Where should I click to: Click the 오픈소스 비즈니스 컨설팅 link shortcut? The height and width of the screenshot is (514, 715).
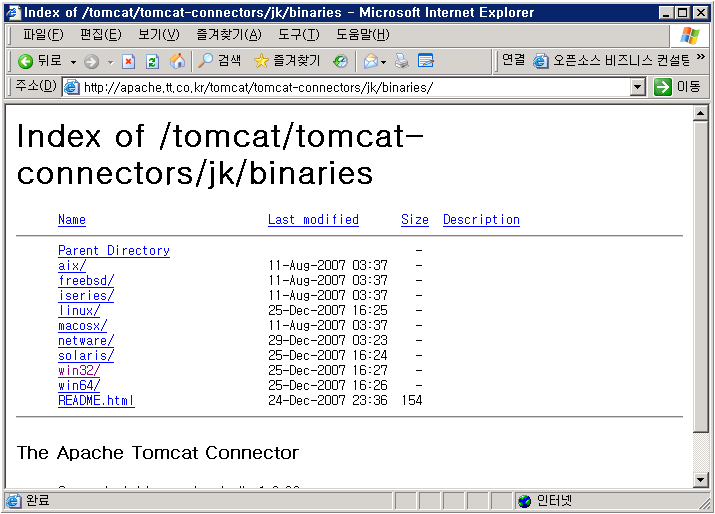tap(612, 60)
